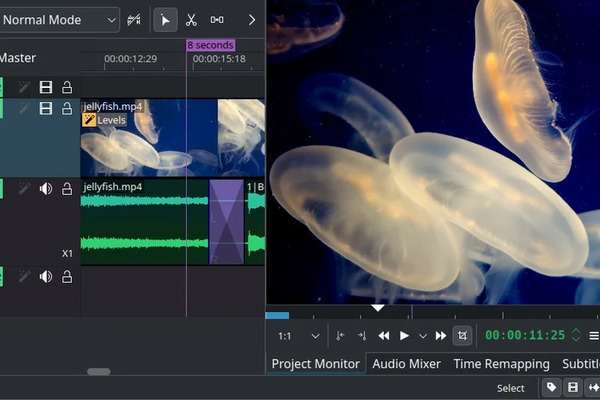Screen dimensions: 600x400
Task: Lock the jellyfish.mp4 video track
Action: tap(67, 107)
